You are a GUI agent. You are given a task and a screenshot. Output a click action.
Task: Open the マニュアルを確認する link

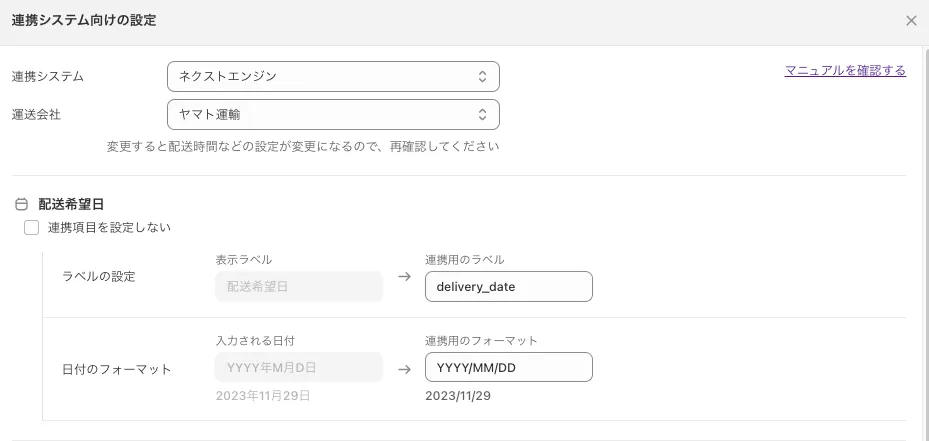[845, 71]
